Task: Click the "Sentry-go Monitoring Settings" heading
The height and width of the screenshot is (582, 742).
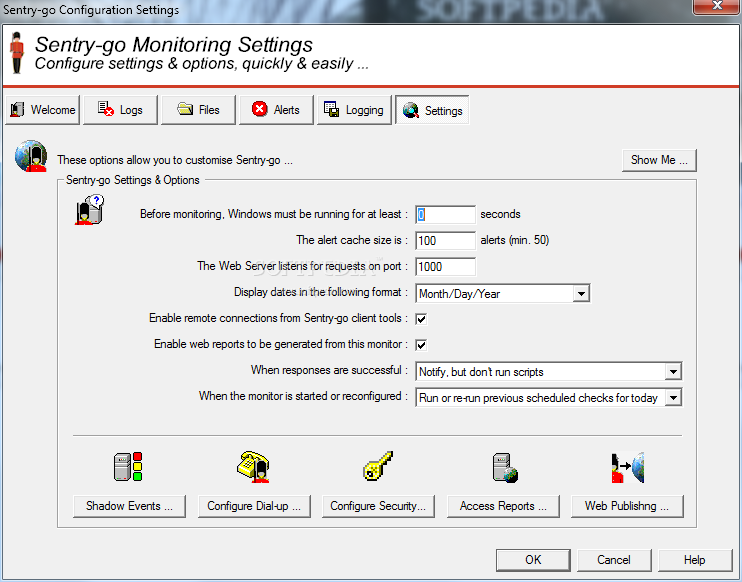Action: point(174,45)
